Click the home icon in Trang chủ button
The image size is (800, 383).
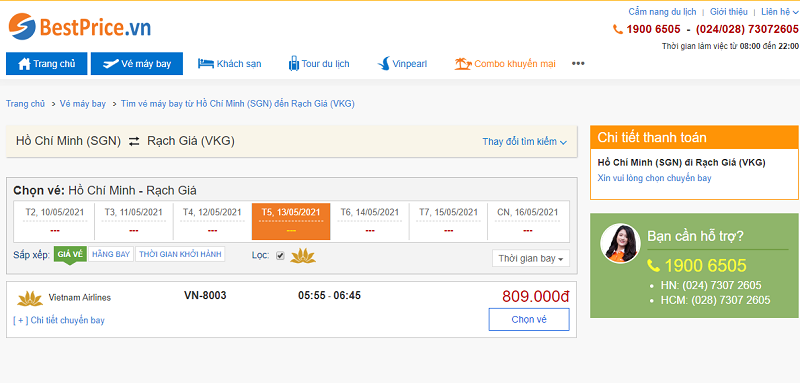click(24, 64)
